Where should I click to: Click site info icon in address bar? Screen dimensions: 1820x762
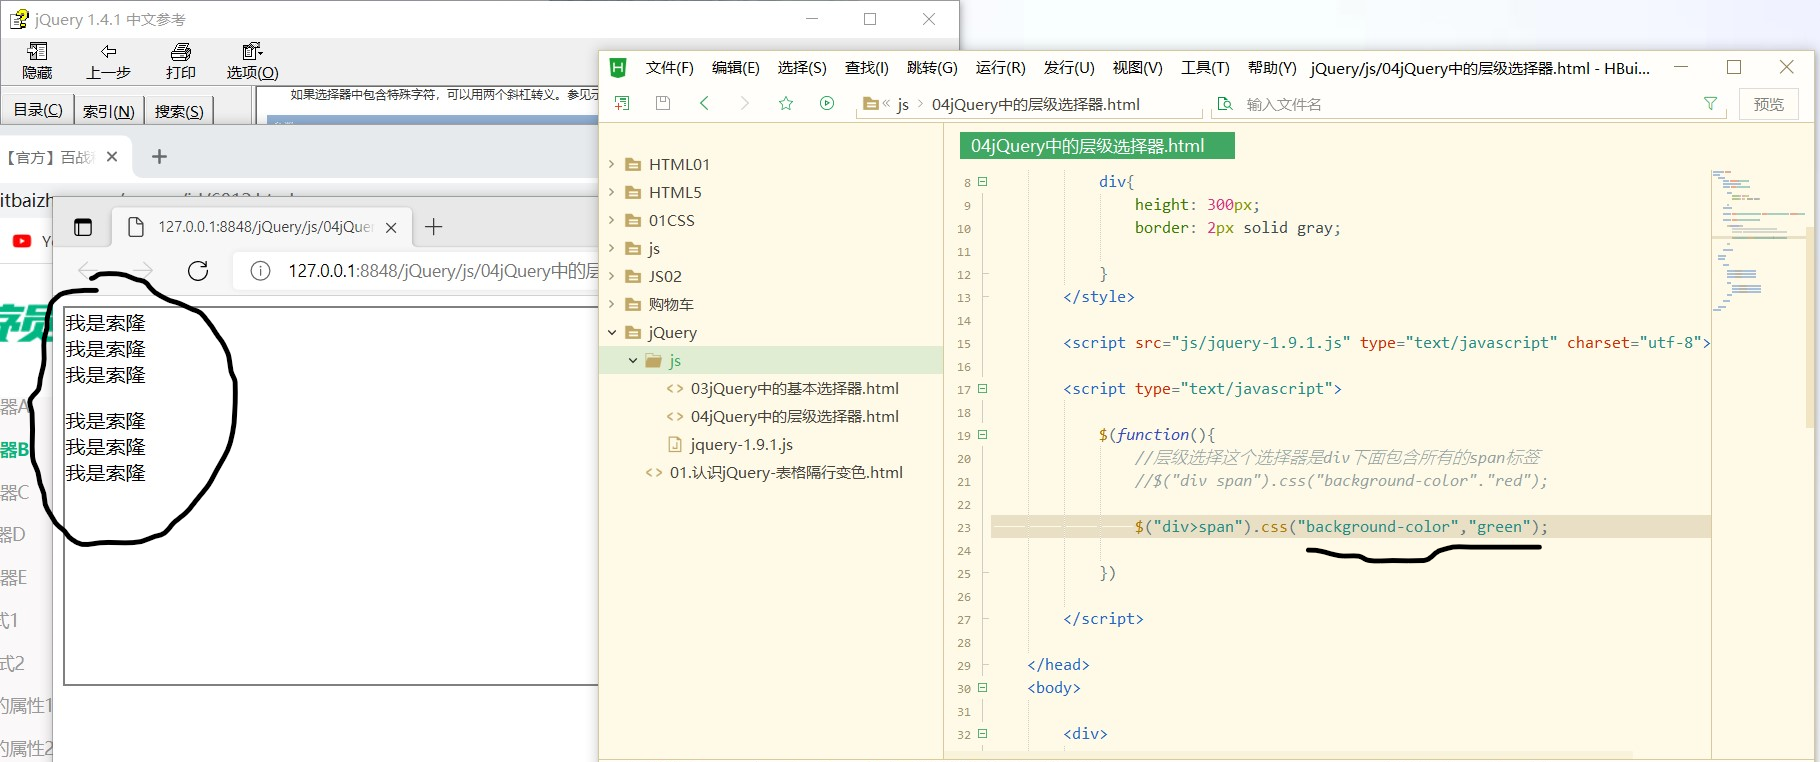coord(260,271)
